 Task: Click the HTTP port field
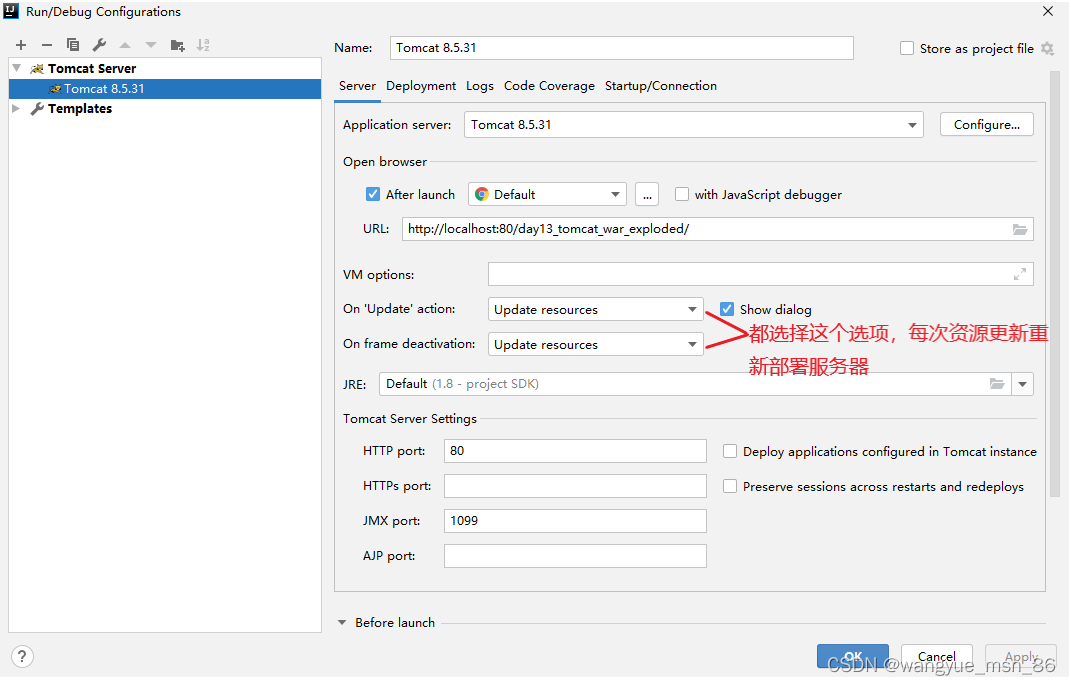click(x=575, y=451)
